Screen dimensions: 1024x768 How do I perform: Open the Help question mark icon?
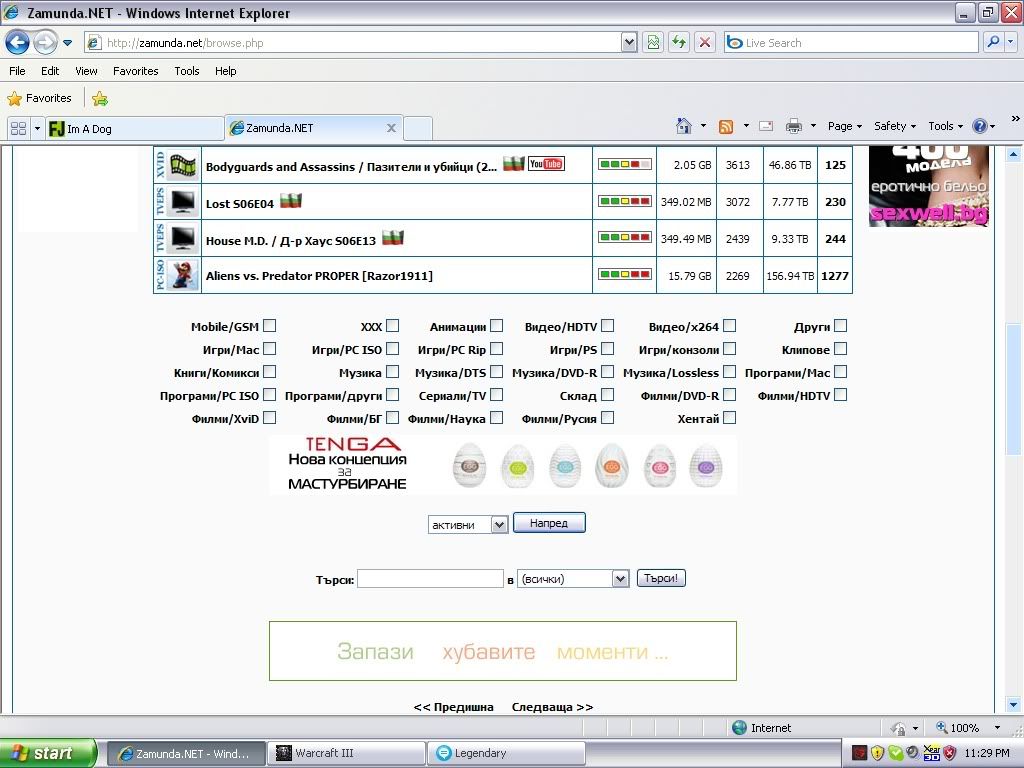click(x=980, y=126)
